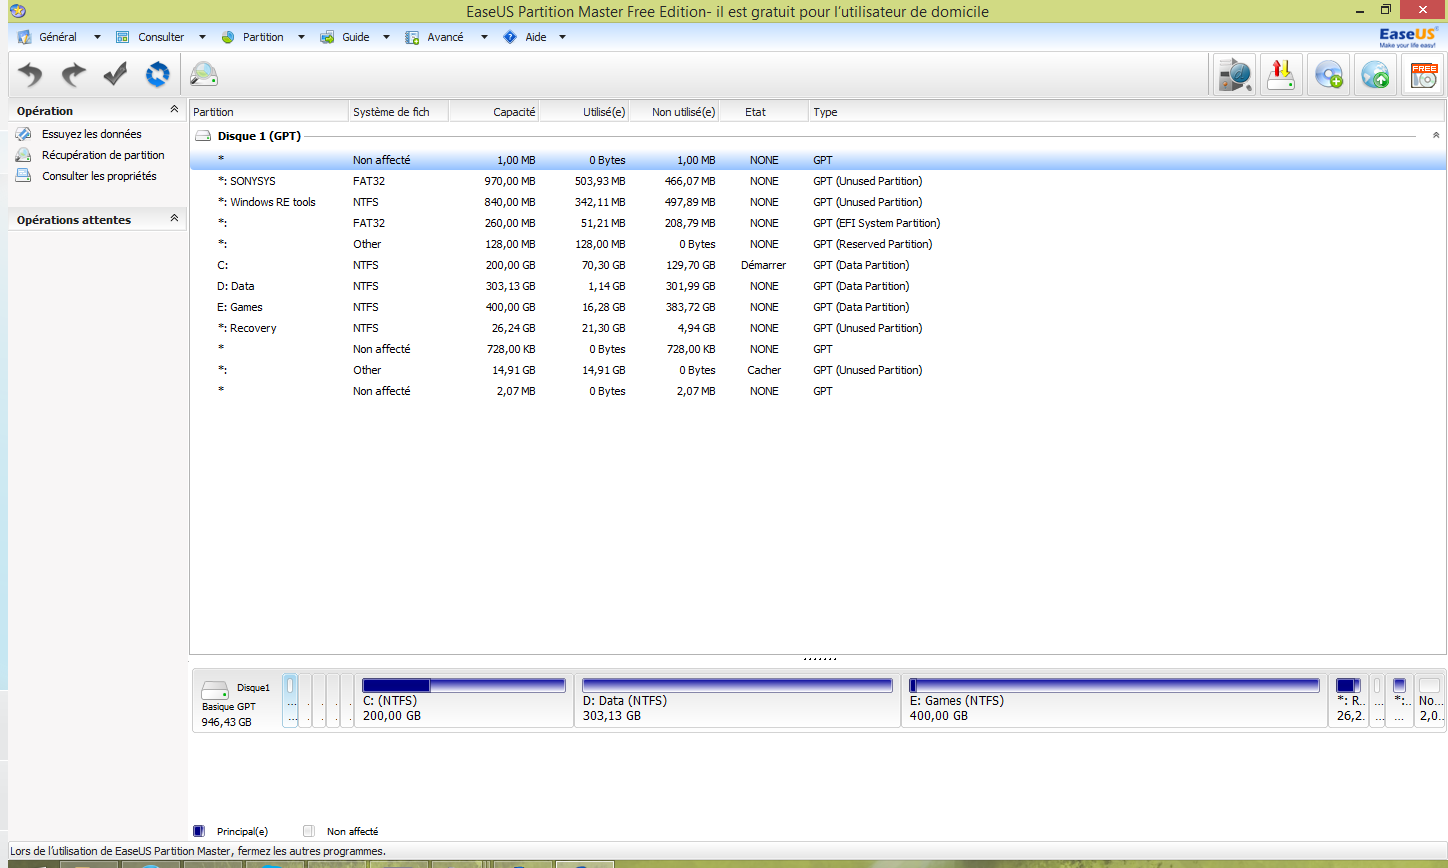Viewport: 1448px width, 868px height.
Task: Open the data recovery computer-magnifier icon
Action: click(1235, 75)
